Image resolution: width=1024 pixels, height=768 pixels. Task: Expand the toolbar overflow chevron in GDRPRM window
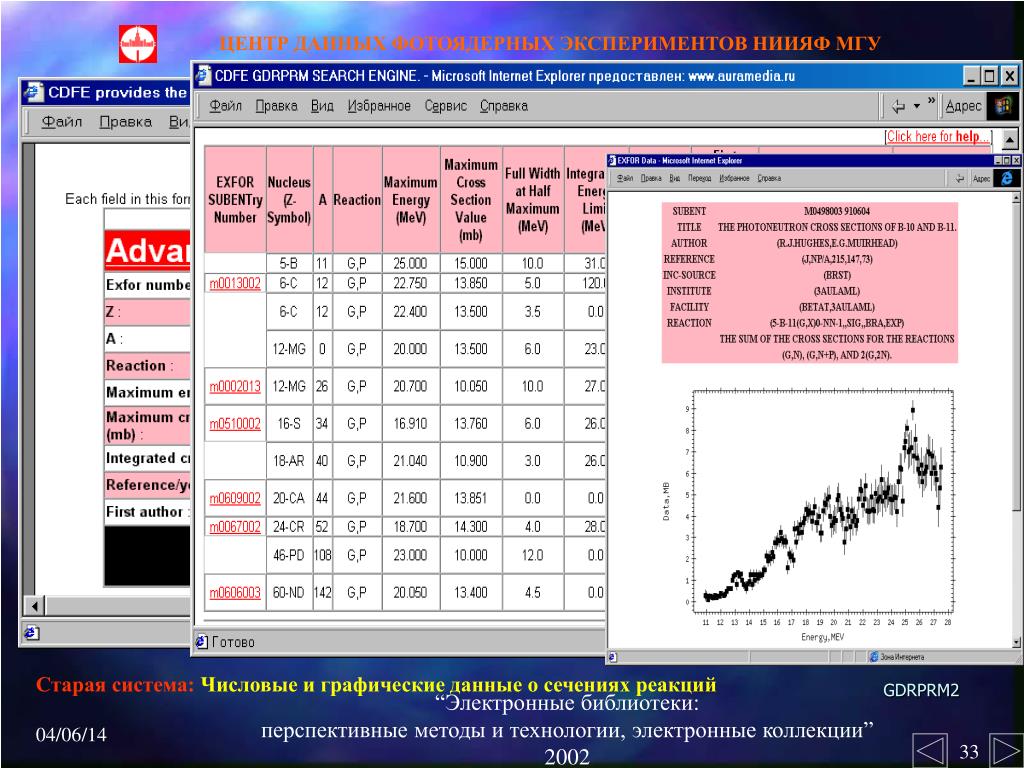931,101
